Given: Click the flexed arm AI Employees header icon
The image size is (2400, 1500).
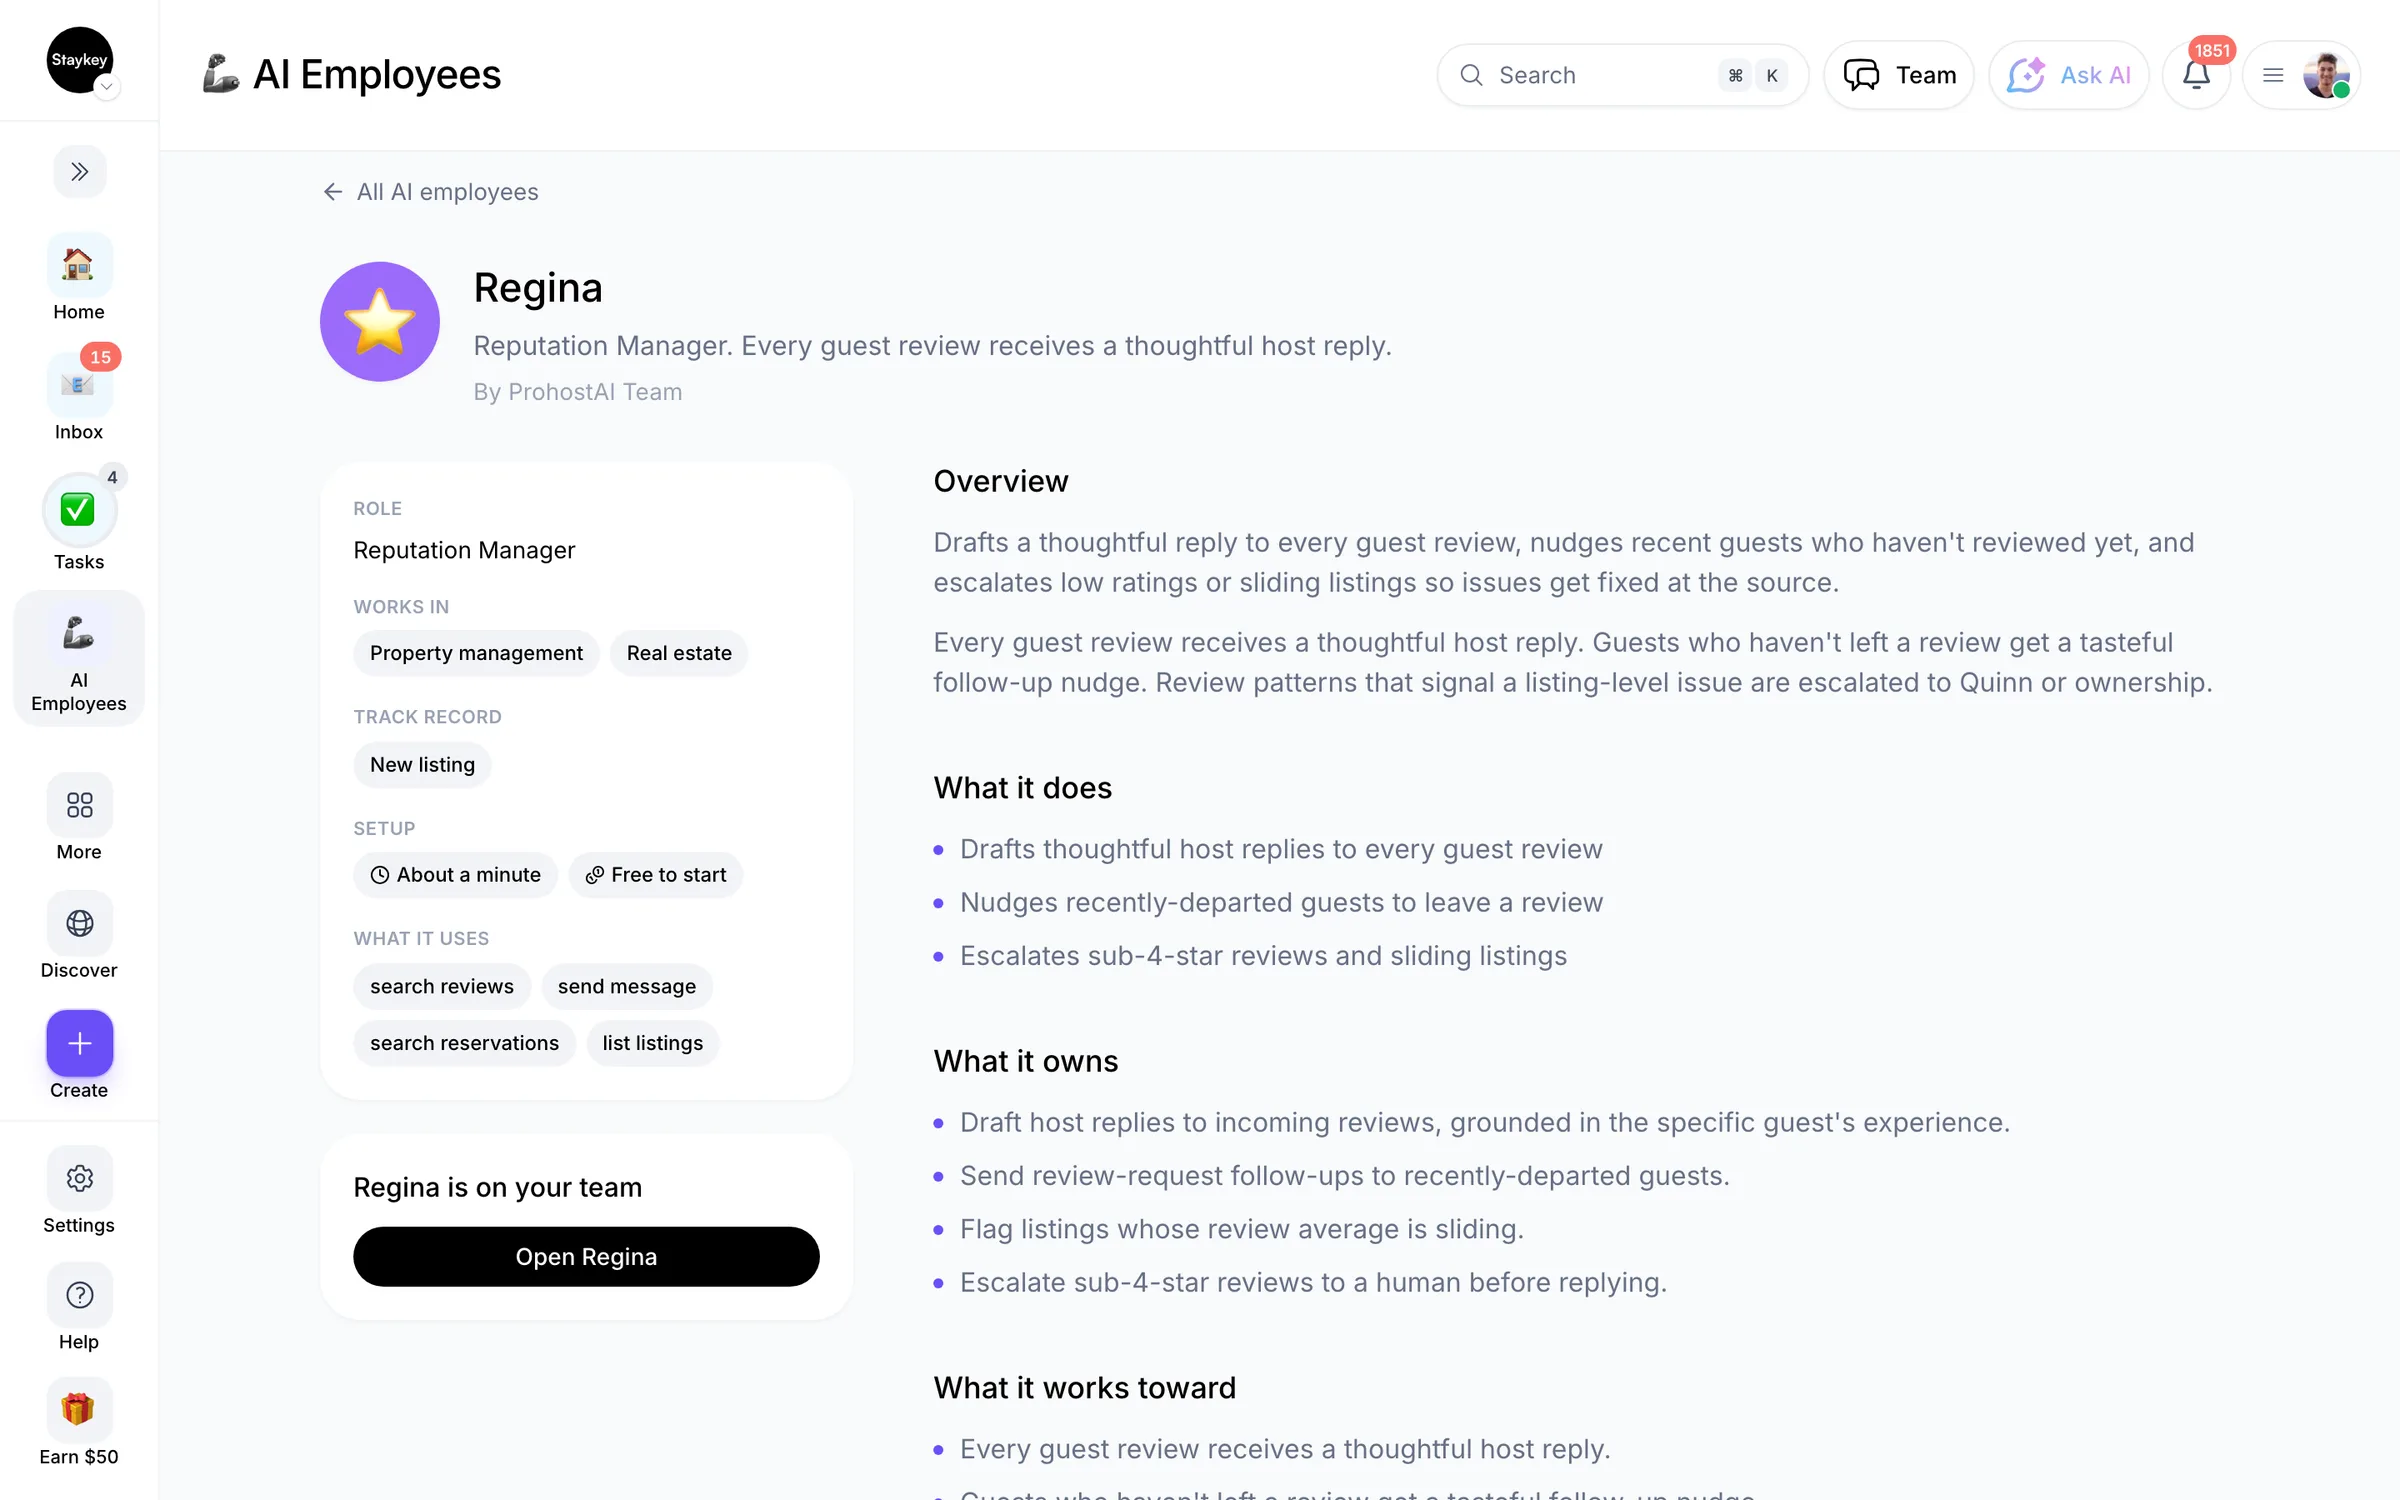Looking at the screenshot, I should coord(220,74).
